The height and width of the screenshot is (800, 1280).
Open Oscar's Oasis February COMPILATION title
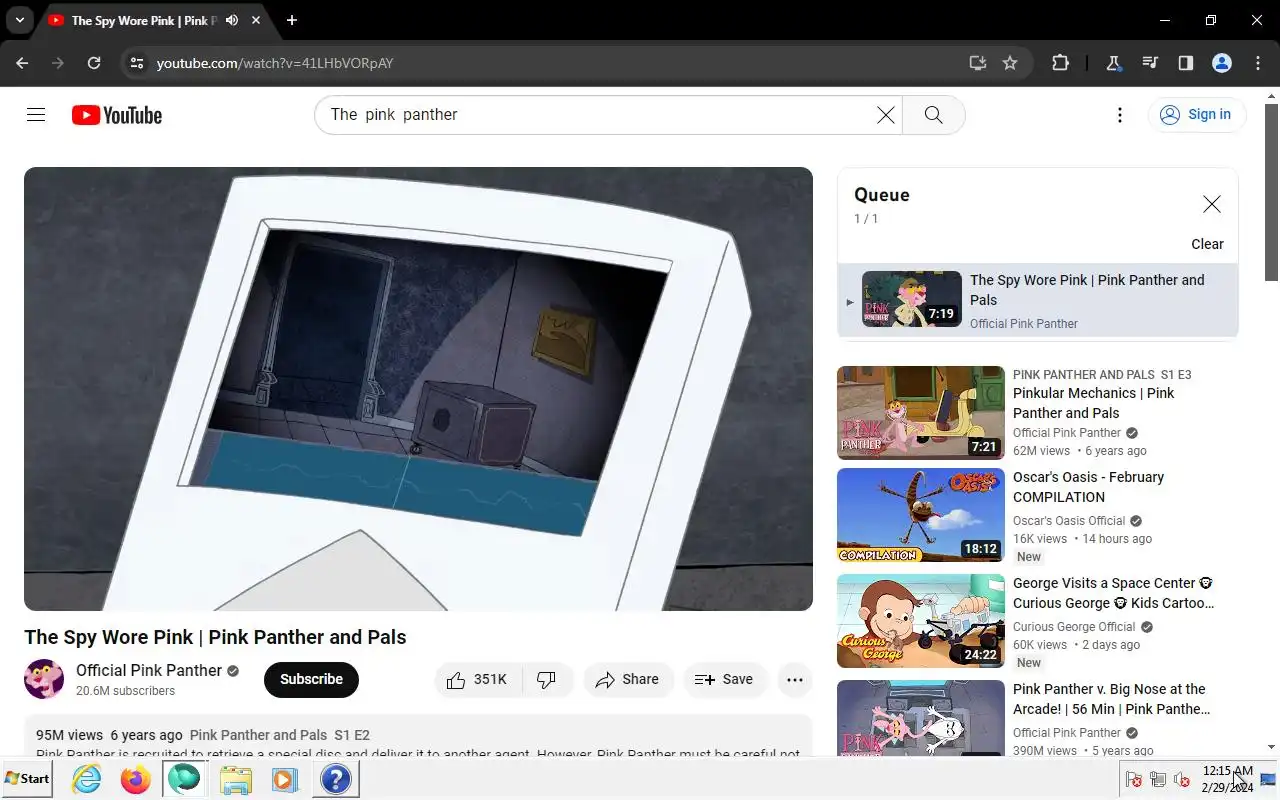pos(1088,487)
